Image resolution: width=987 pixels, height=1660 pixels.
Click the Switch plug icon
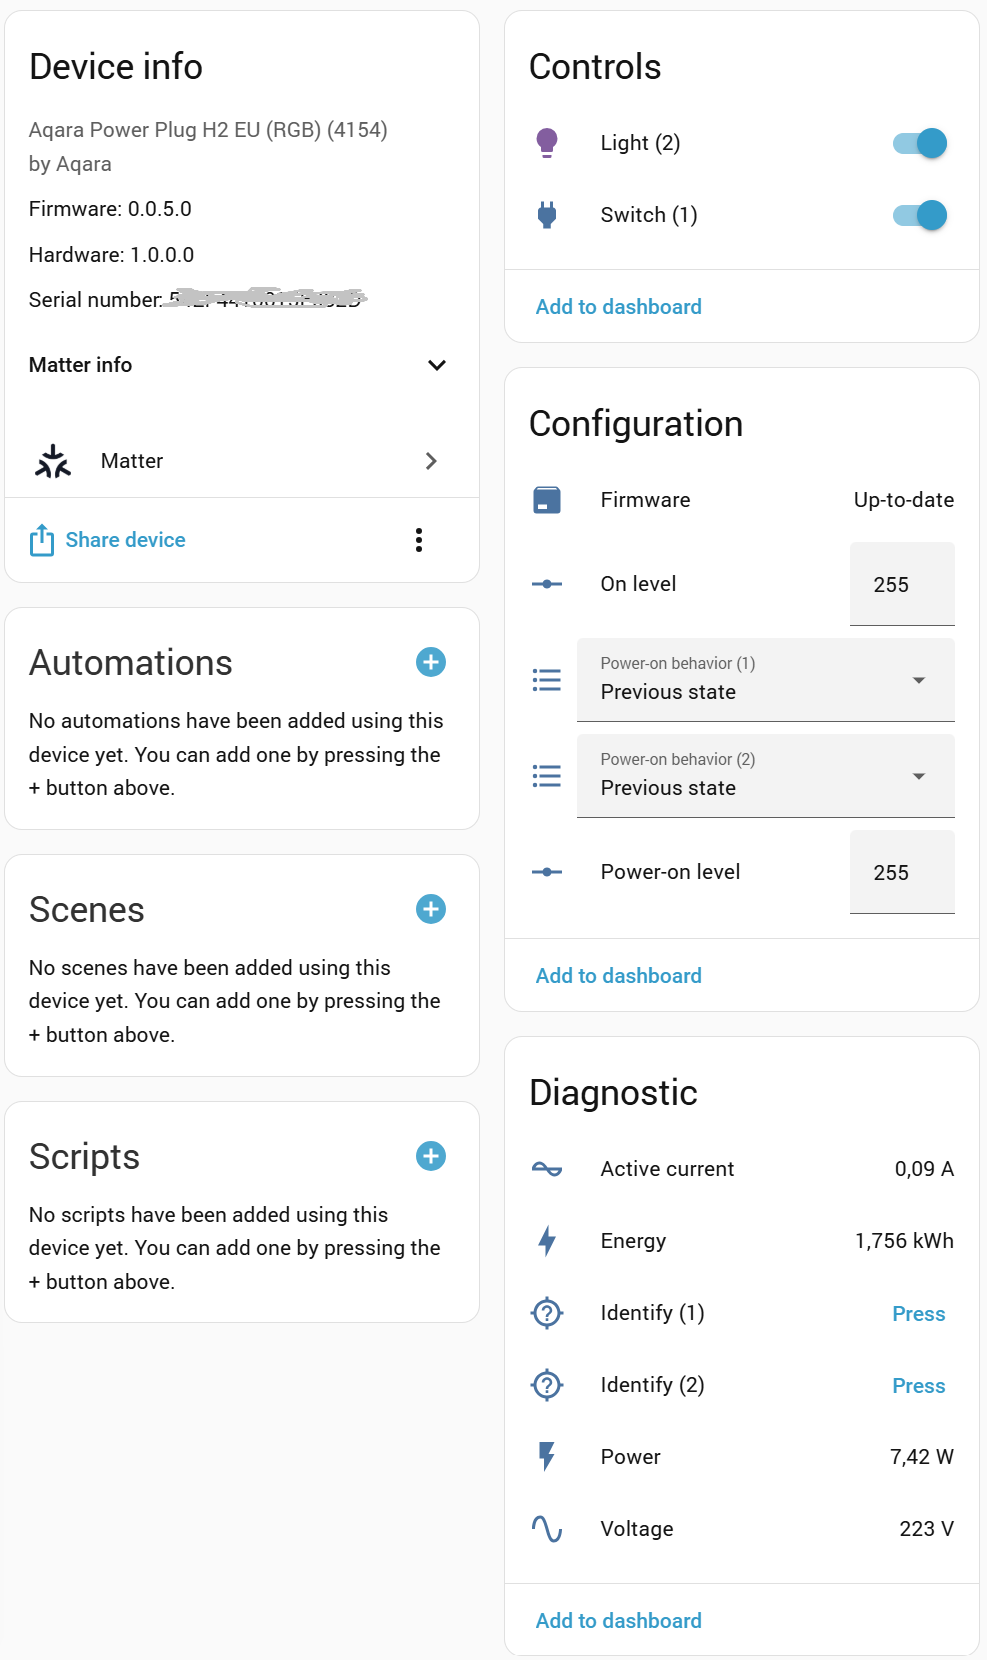click(547, 215)
